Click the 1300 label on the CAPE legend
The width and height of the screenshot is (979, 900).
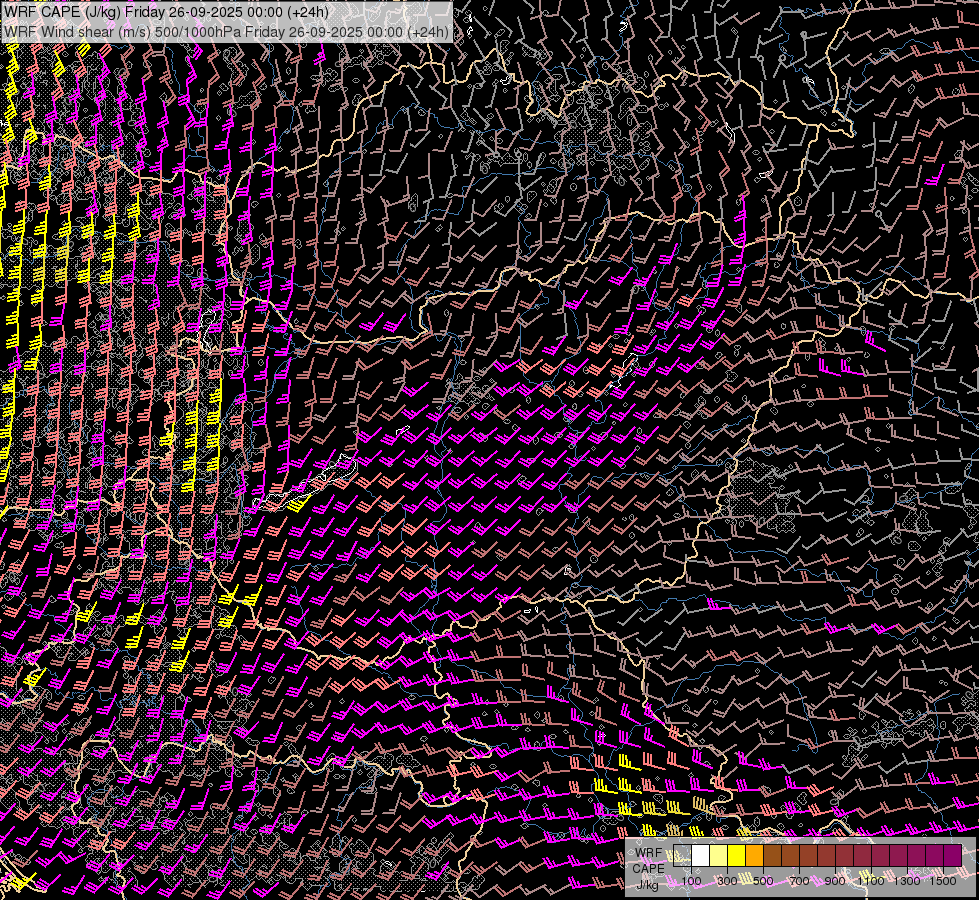tap(907, 881)
